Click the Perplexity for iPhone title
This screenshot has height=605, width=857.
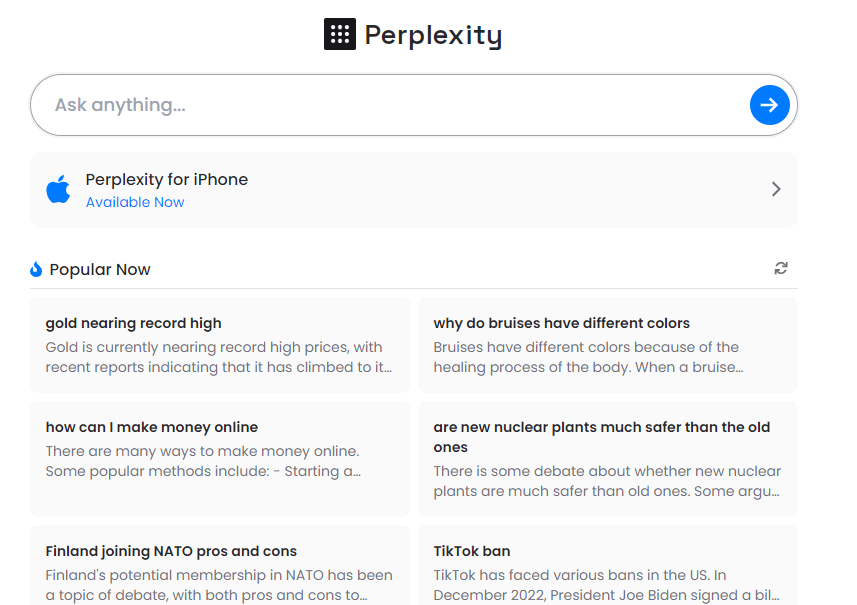(x=167, y=180)
